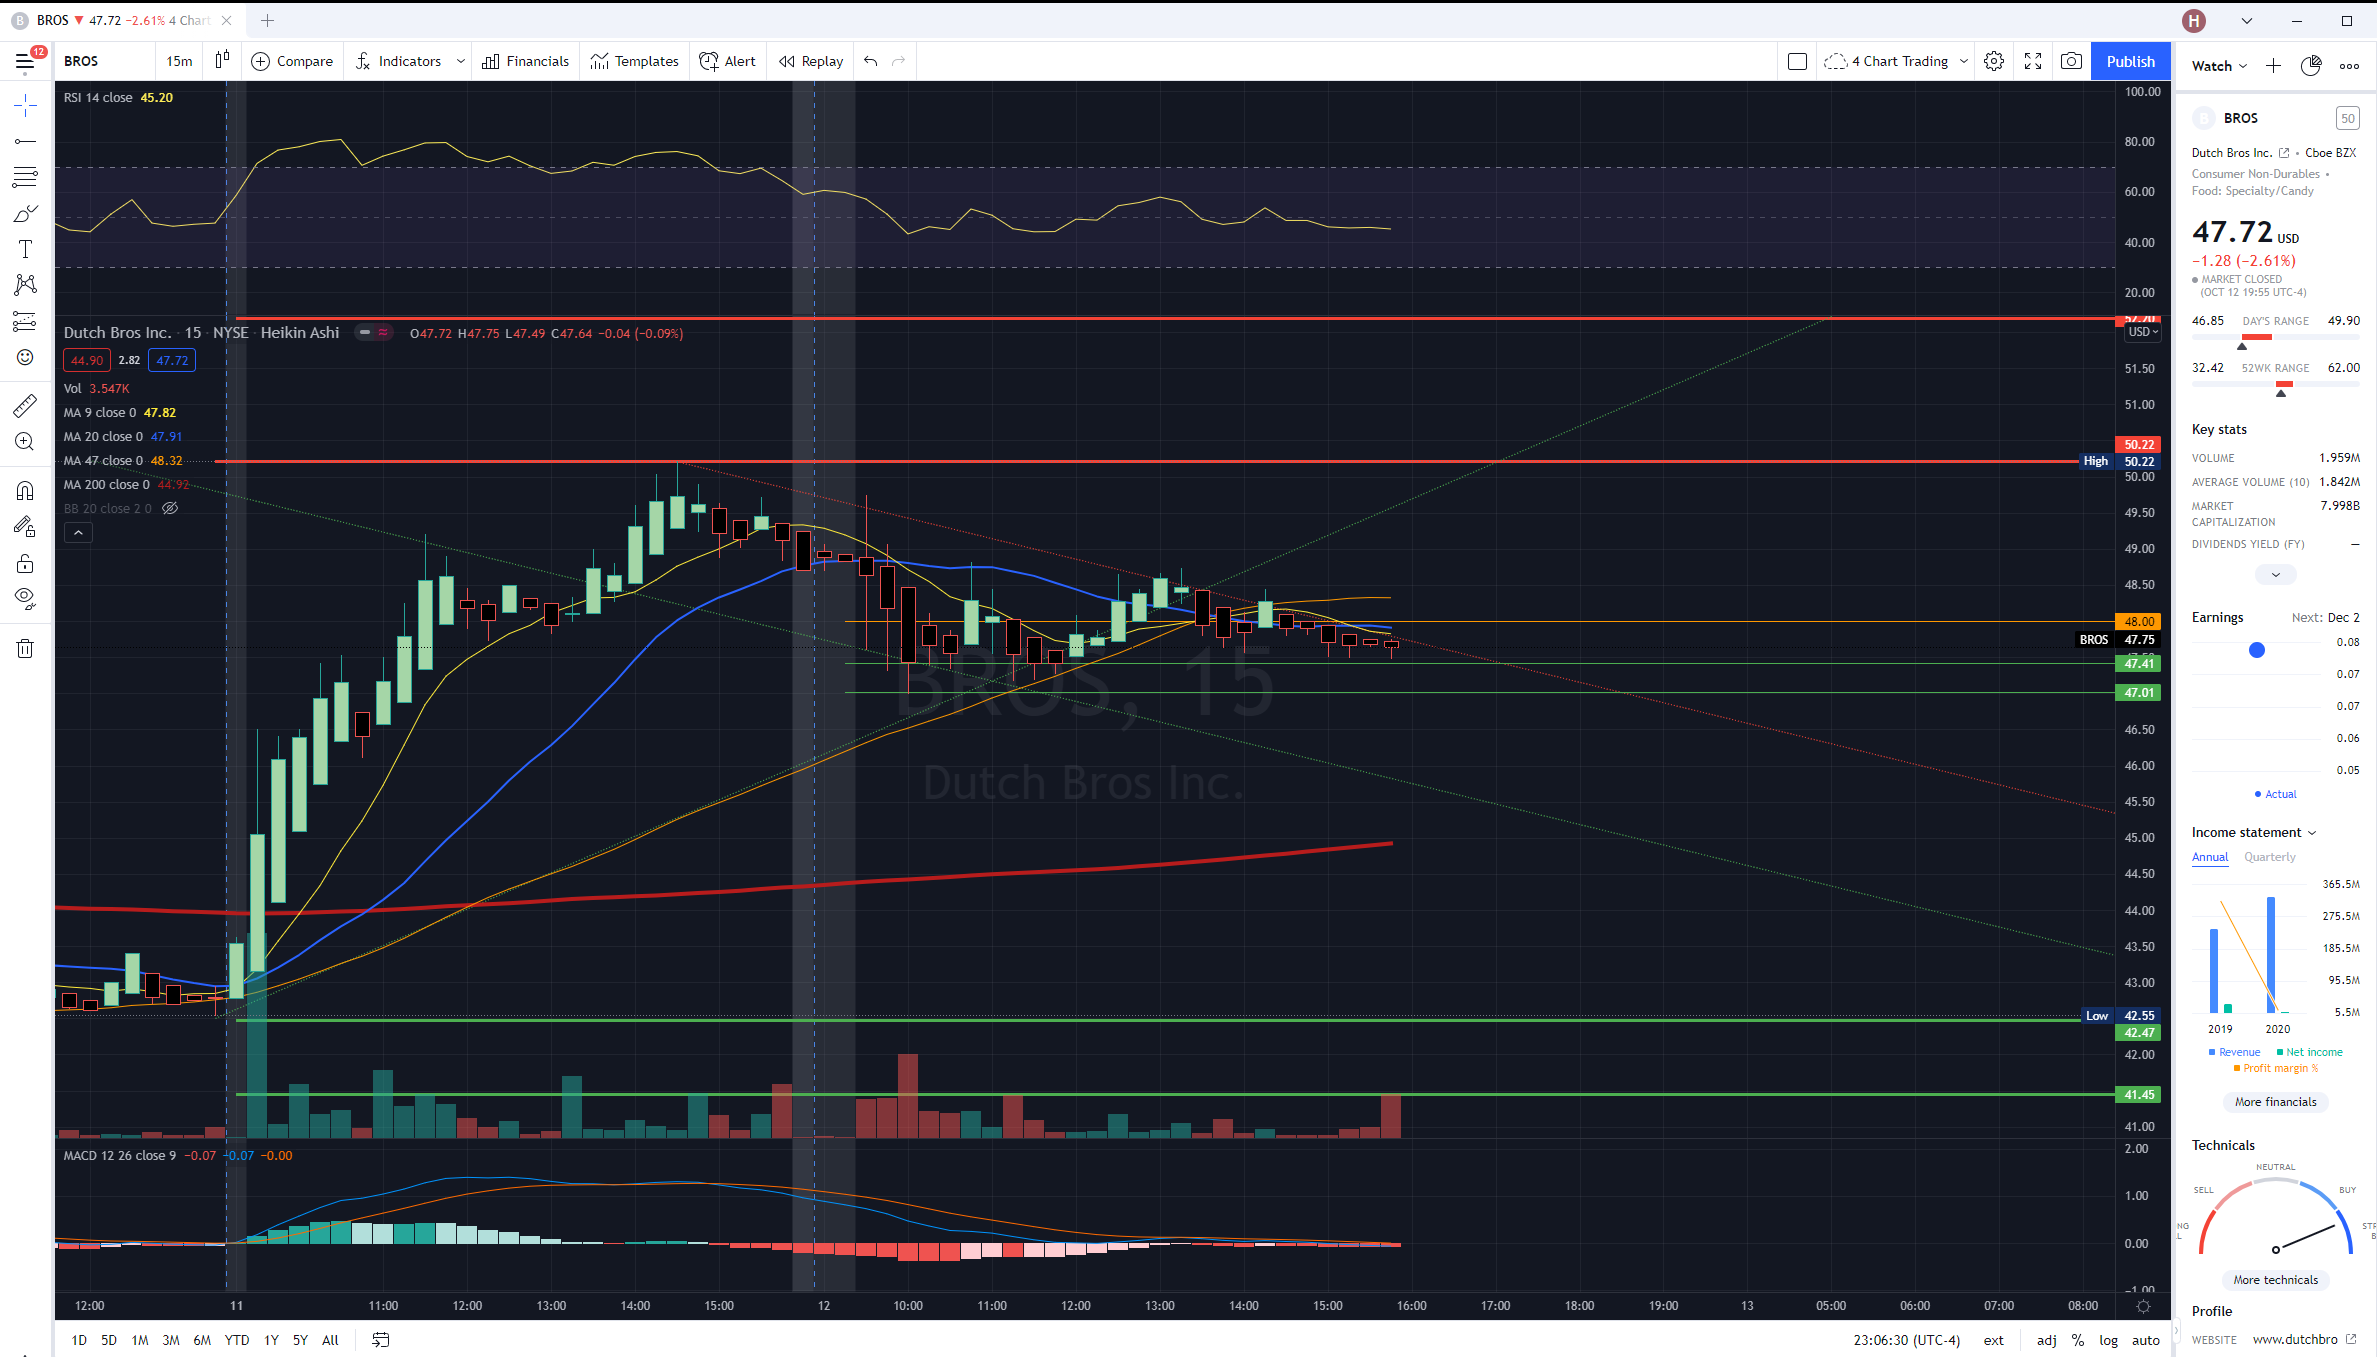Open the 4 Chart Trading layout name

pos(1888,61)
